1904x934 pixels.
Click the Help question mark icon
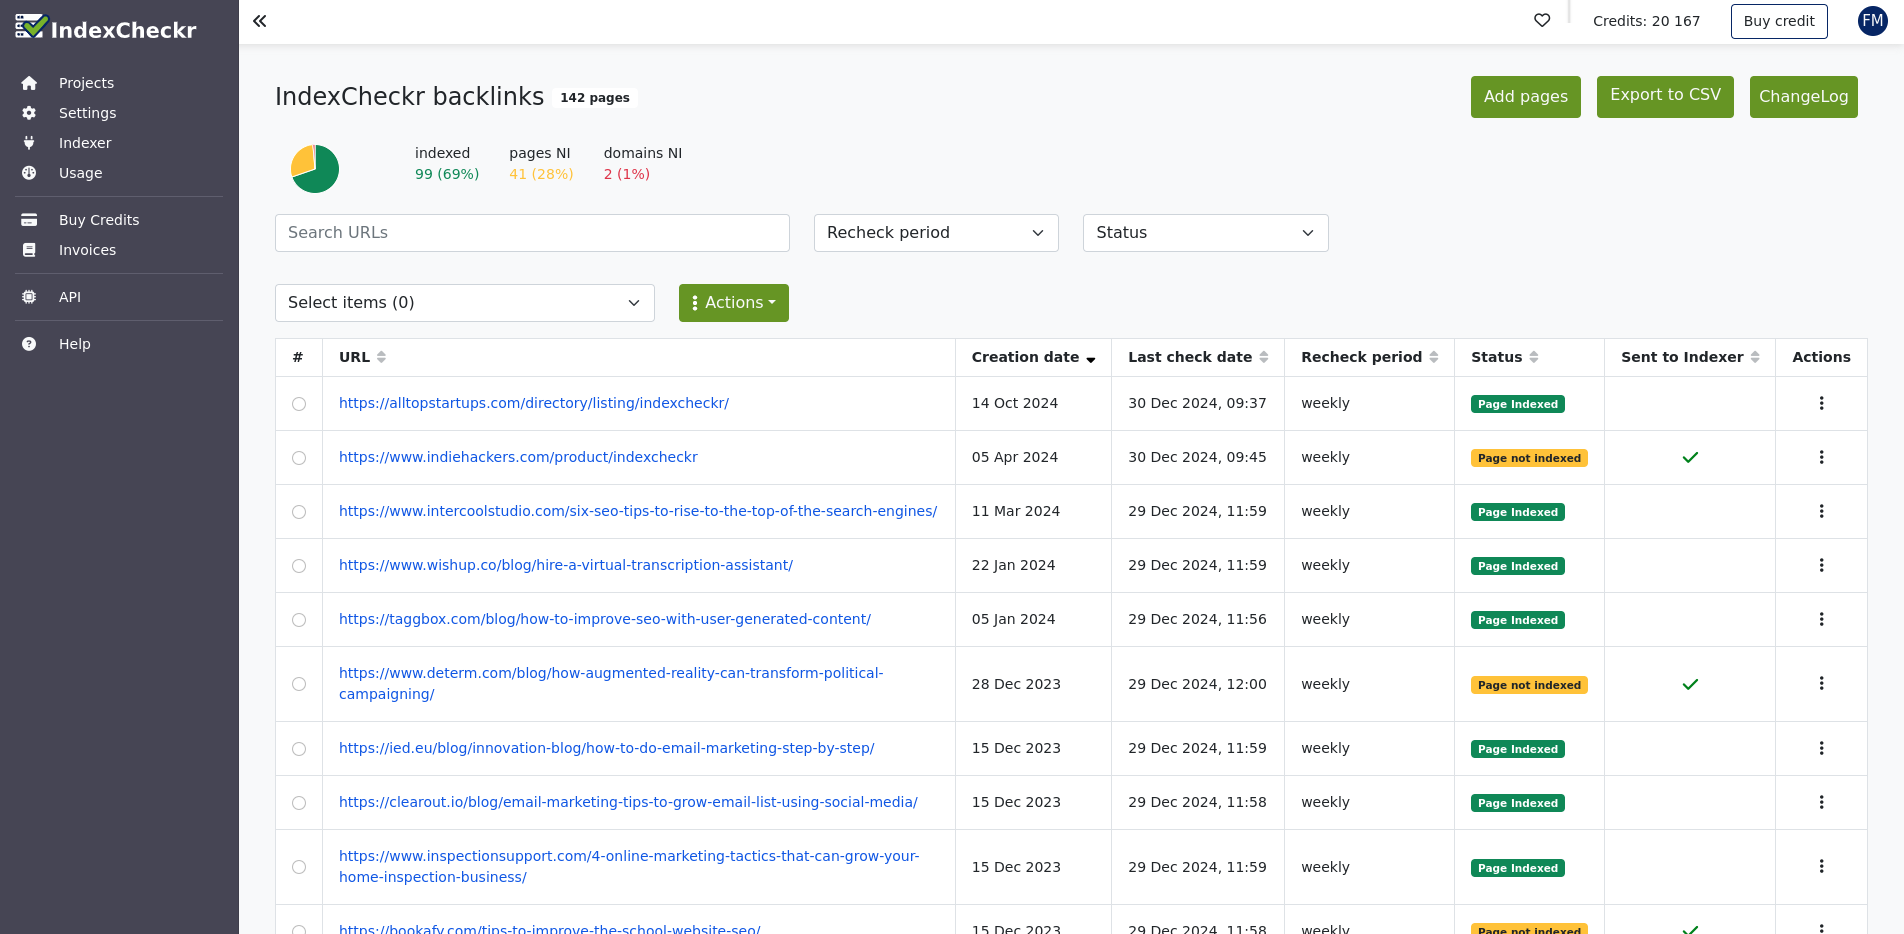29,344
